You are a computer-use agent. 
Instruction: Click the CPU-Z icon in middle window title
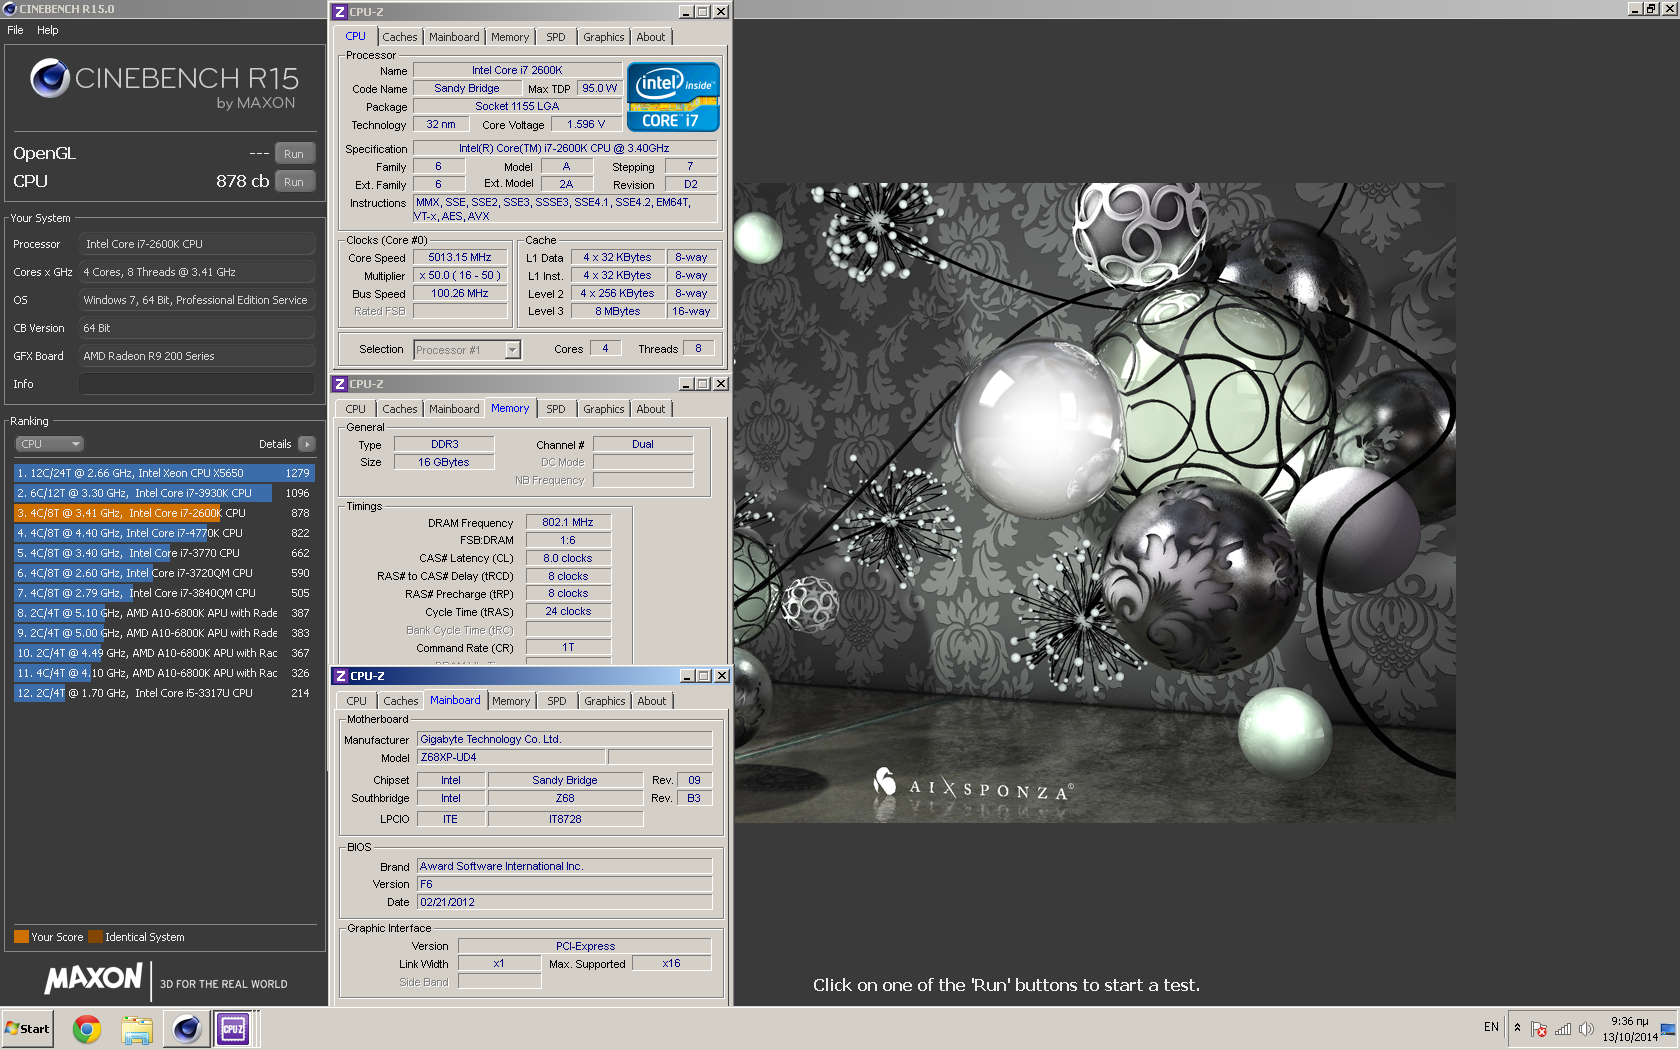pos(340,384)
